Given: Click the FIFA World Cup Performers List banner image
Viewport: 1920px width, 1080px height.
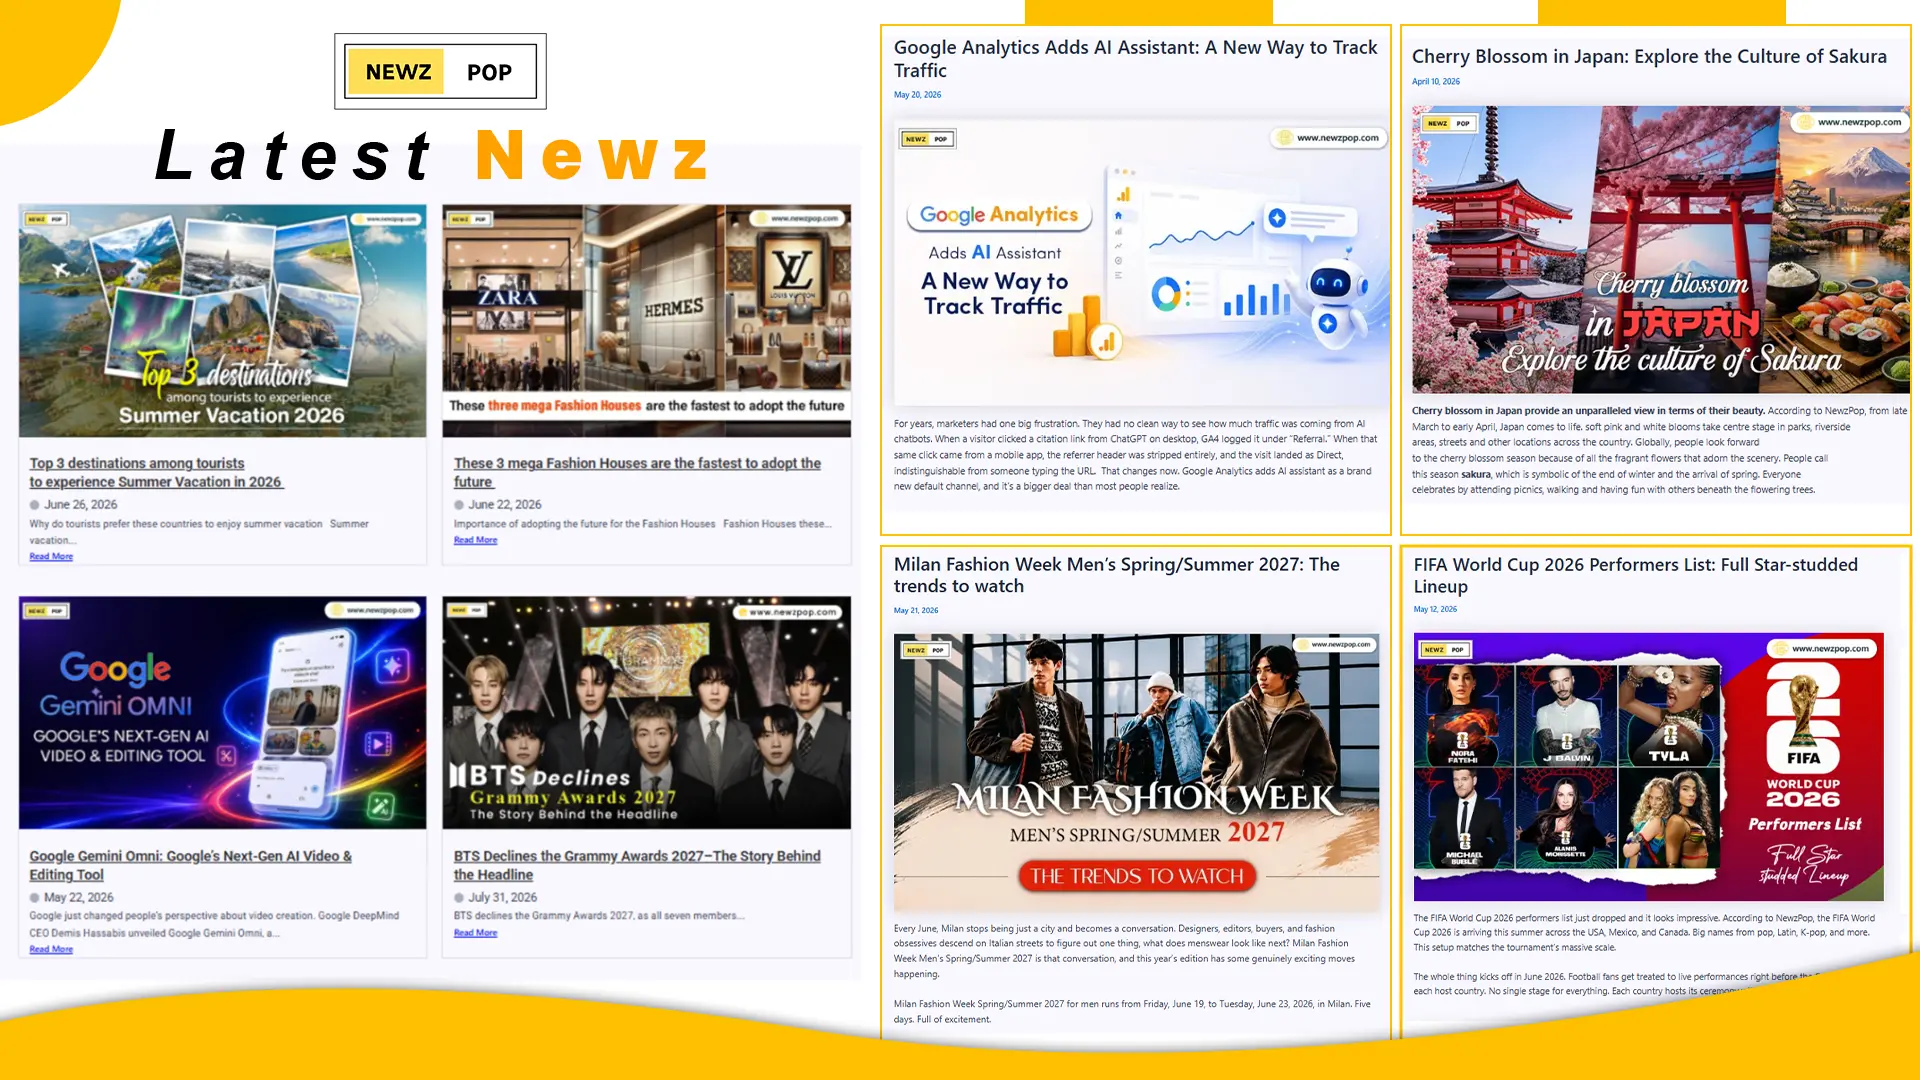Looking at the screenshot, I should pyautogui.click(x=1648, y=767).
